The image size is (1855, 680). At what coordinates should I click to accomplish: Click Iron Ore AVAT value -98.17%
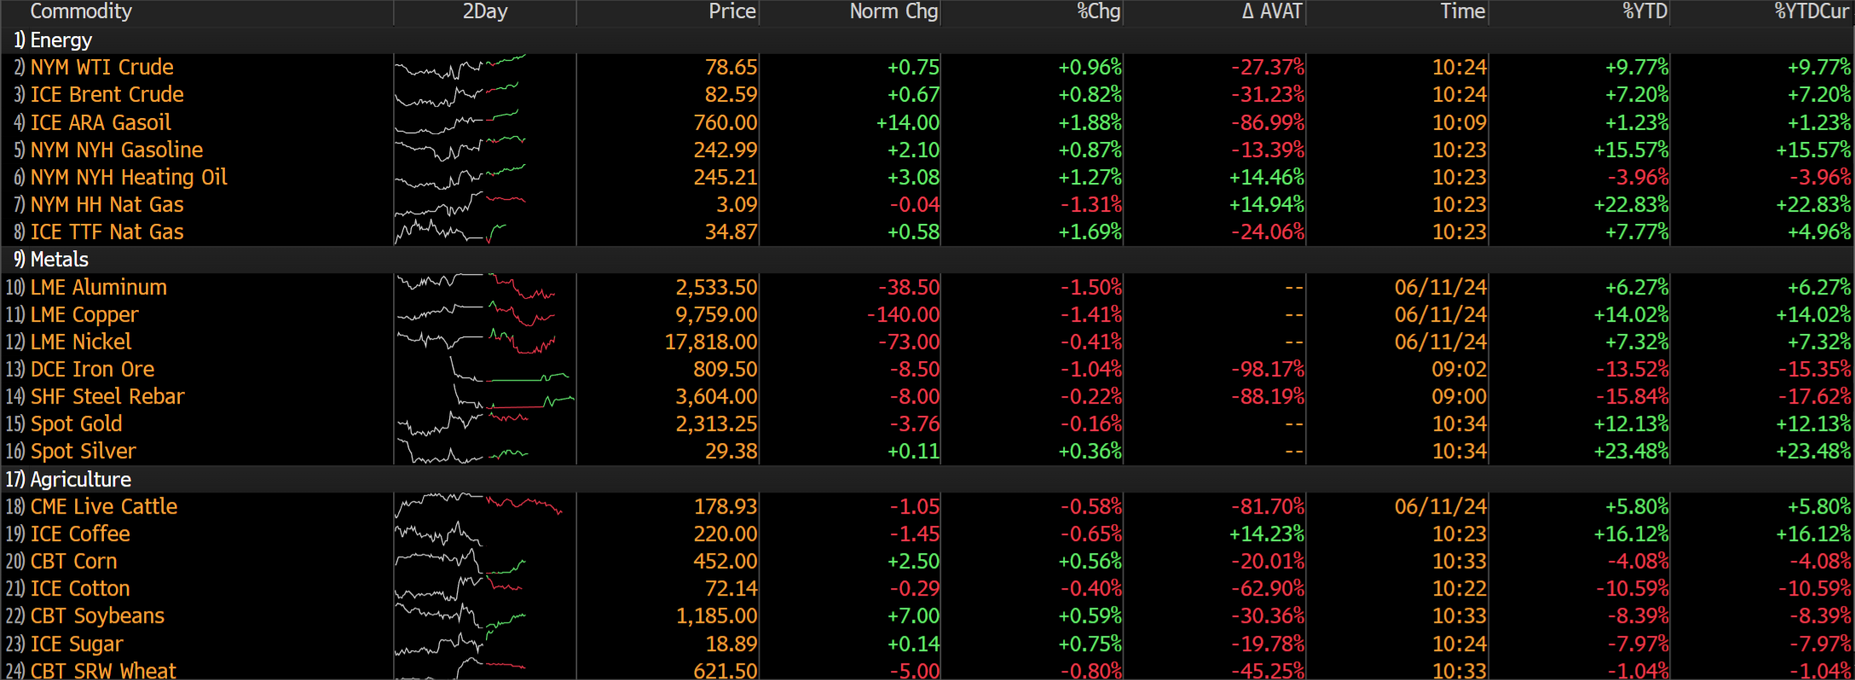point(1267,369)
